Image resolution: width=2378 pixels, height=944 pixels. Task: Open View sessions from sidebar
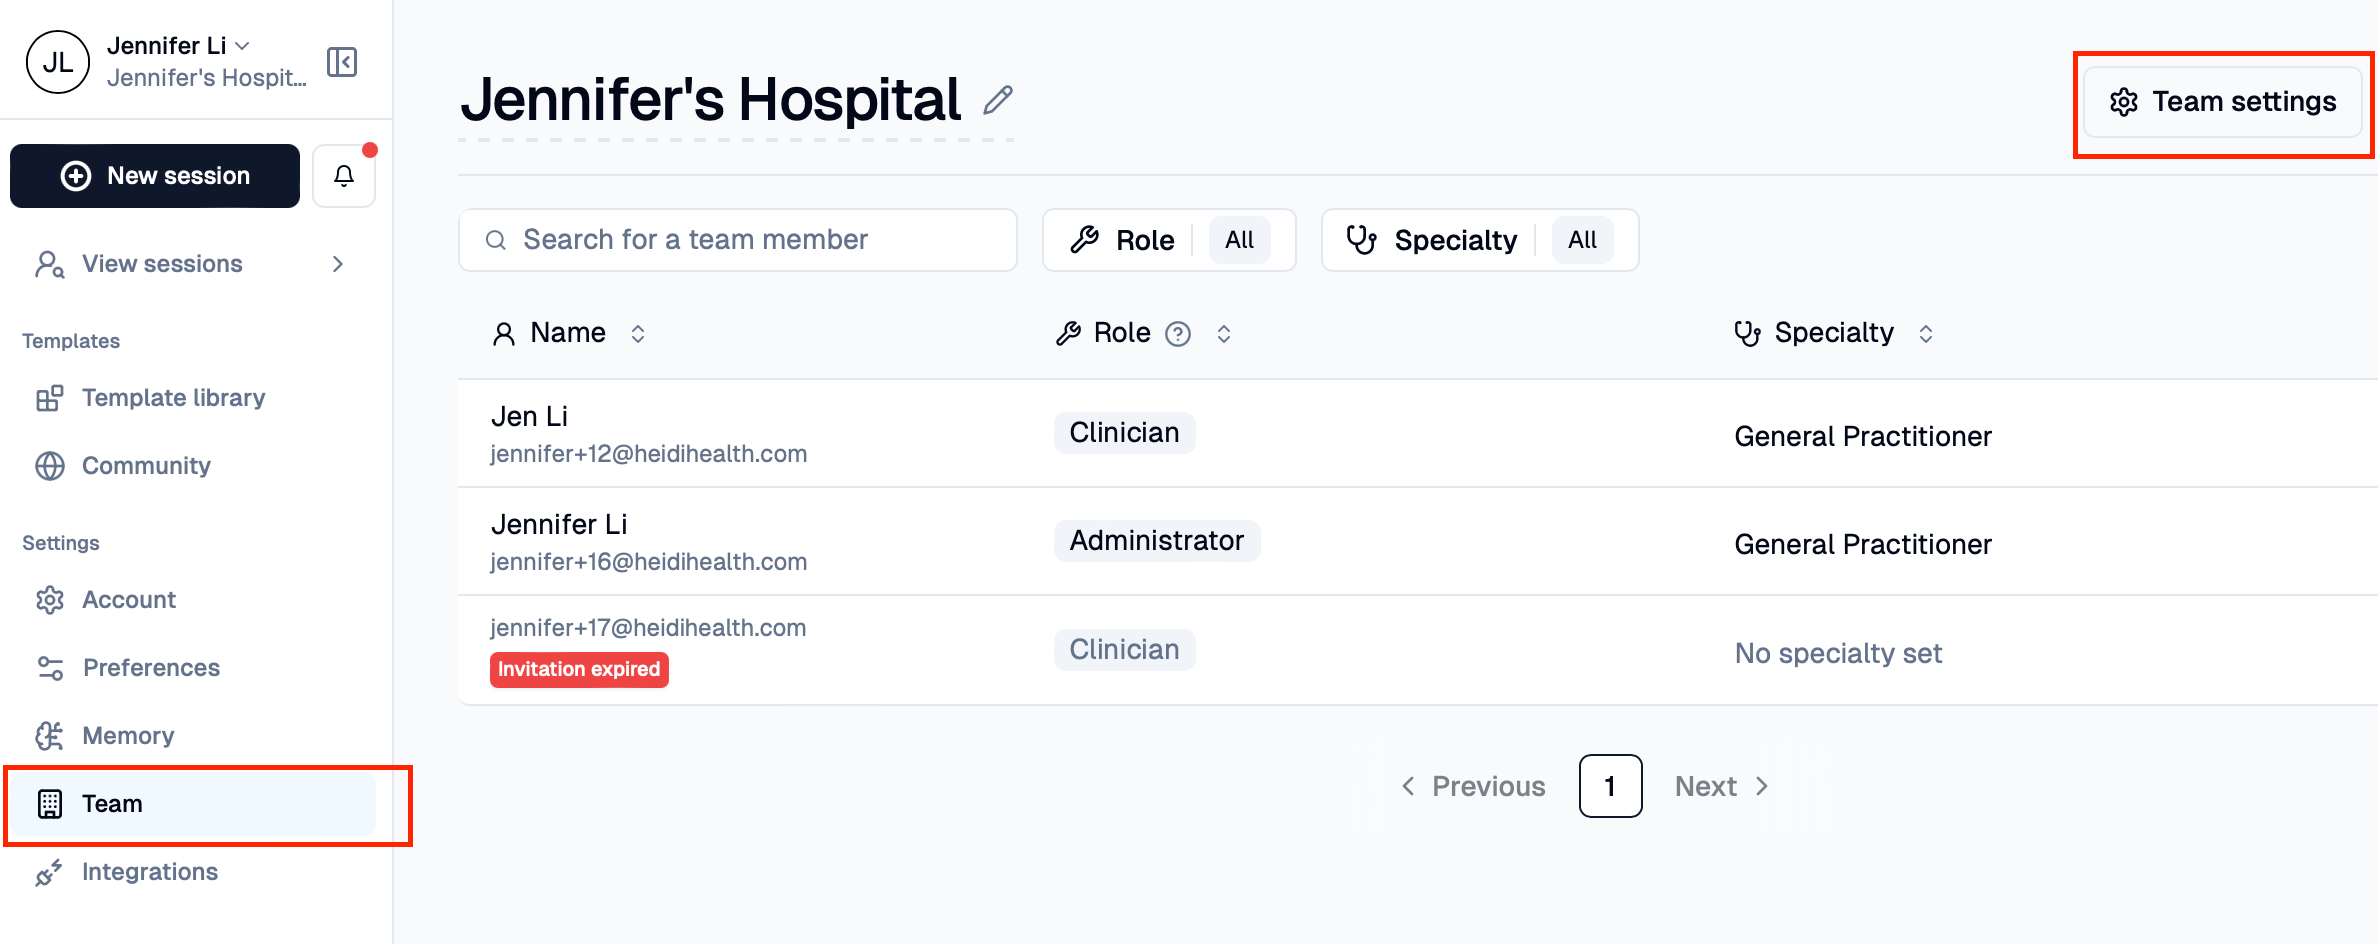(161, 263)
